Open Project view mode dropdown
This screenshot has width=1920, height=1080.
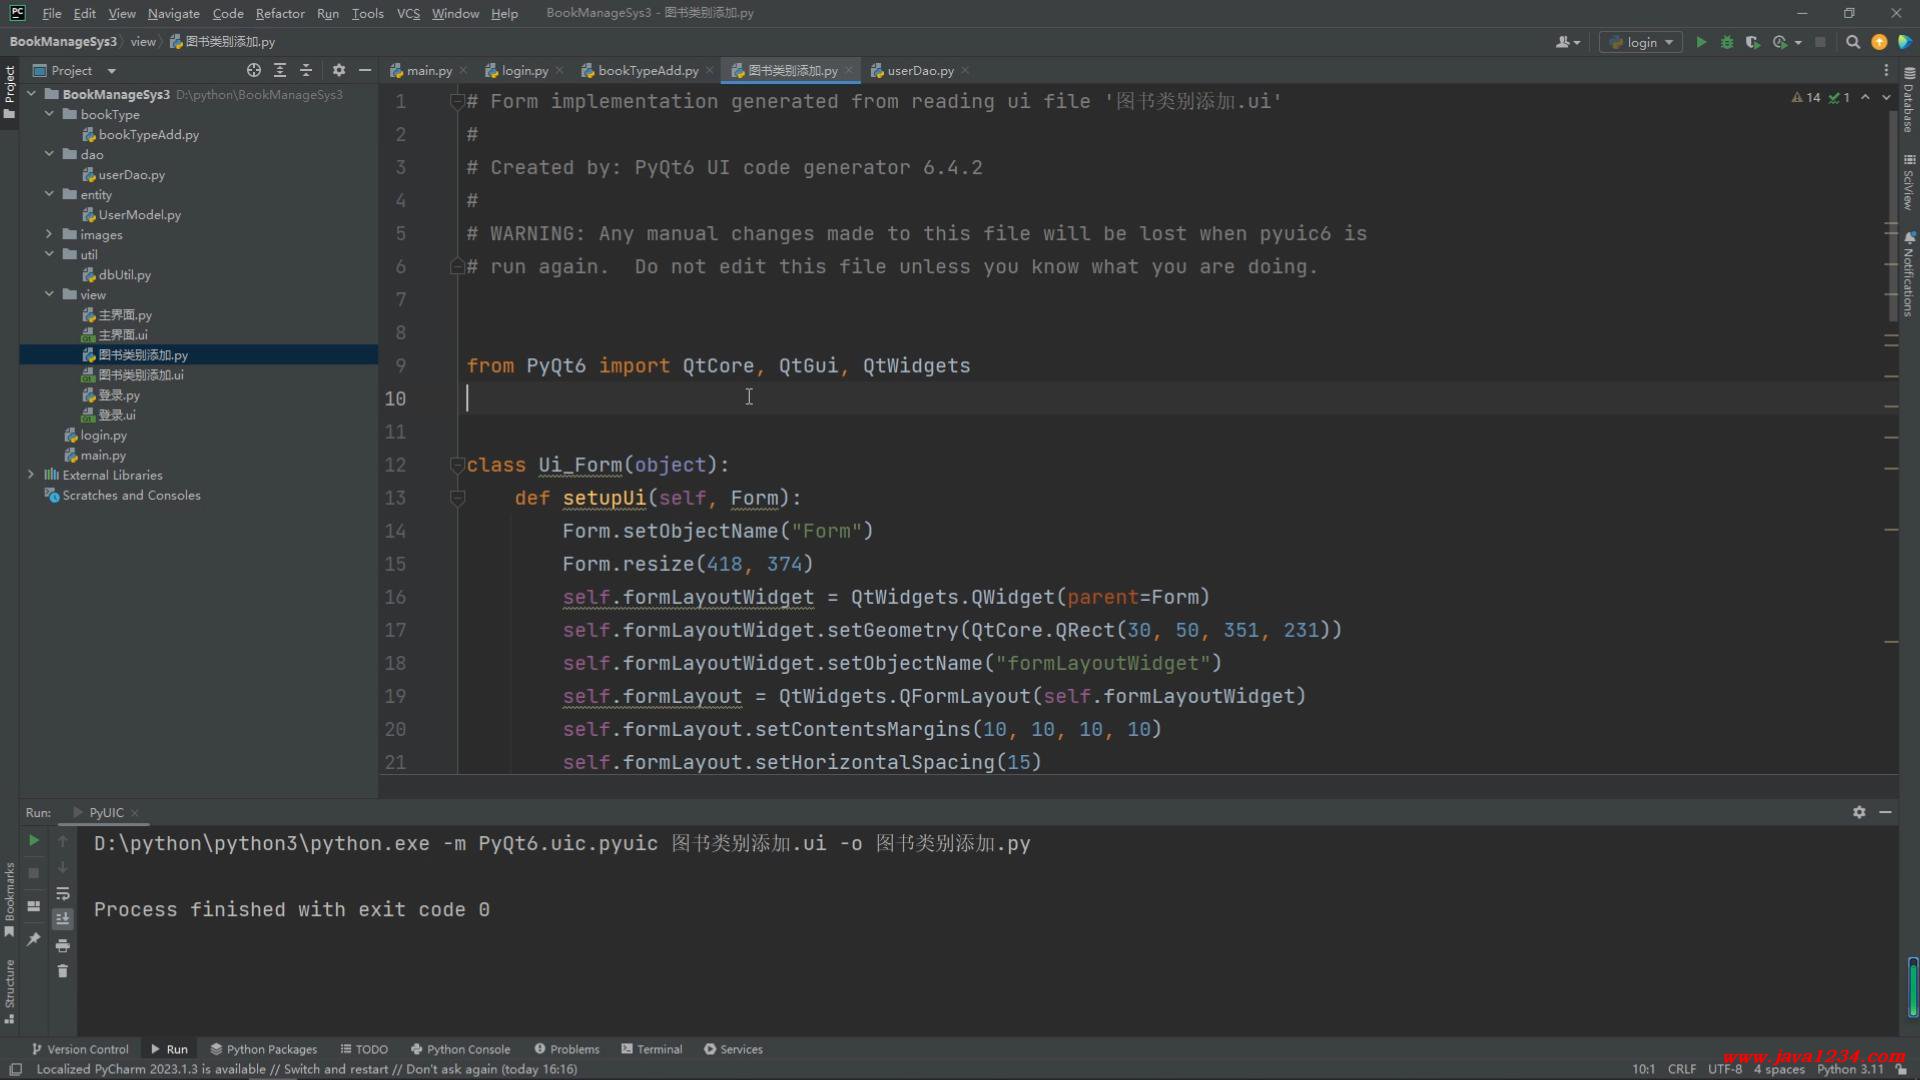tap(111, 71)
